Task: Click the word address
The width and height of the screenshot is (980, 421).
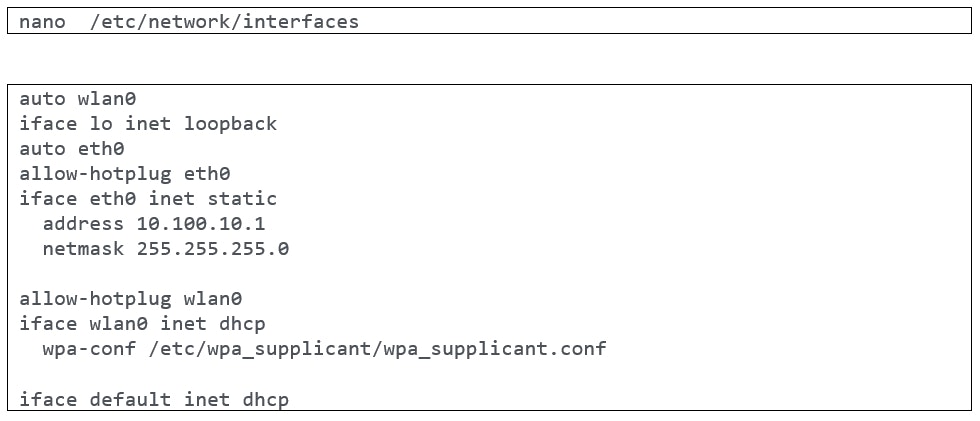Action: pos(83,224)
